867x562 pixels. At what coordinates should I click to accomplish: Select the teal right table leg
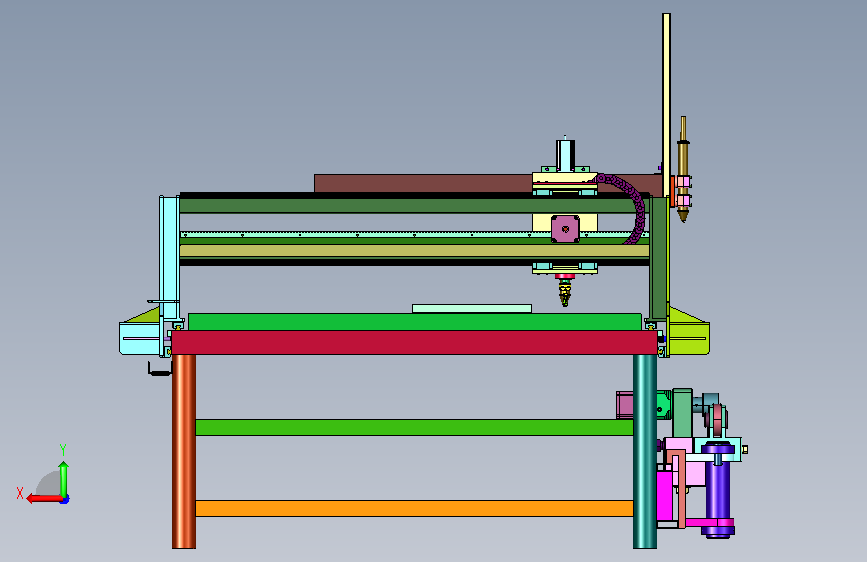click(645, 451)
